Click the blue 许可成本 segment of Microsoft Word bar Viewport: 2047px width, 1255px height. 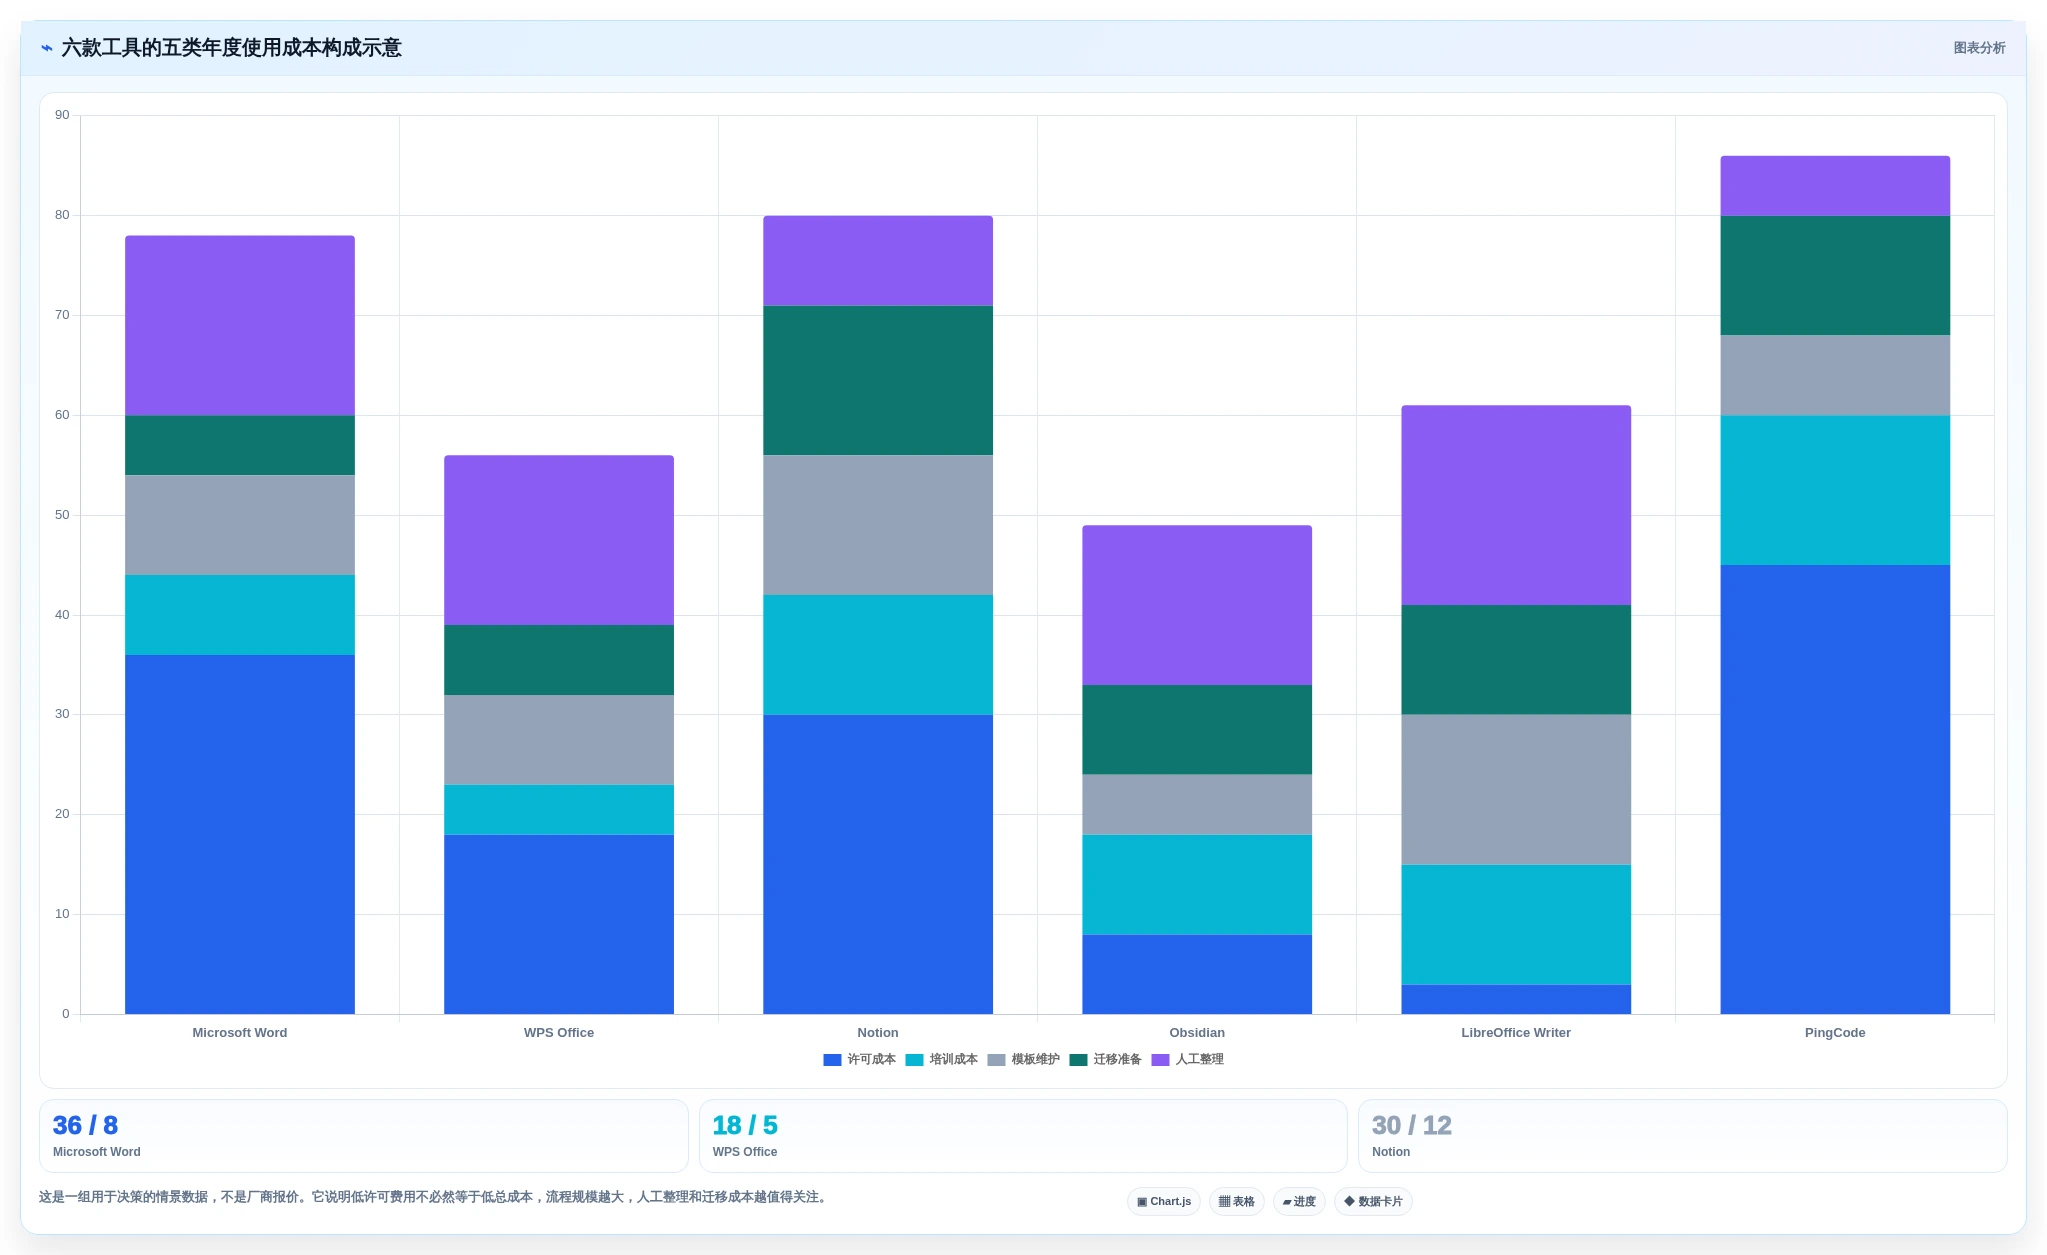[x=240, y=835]
